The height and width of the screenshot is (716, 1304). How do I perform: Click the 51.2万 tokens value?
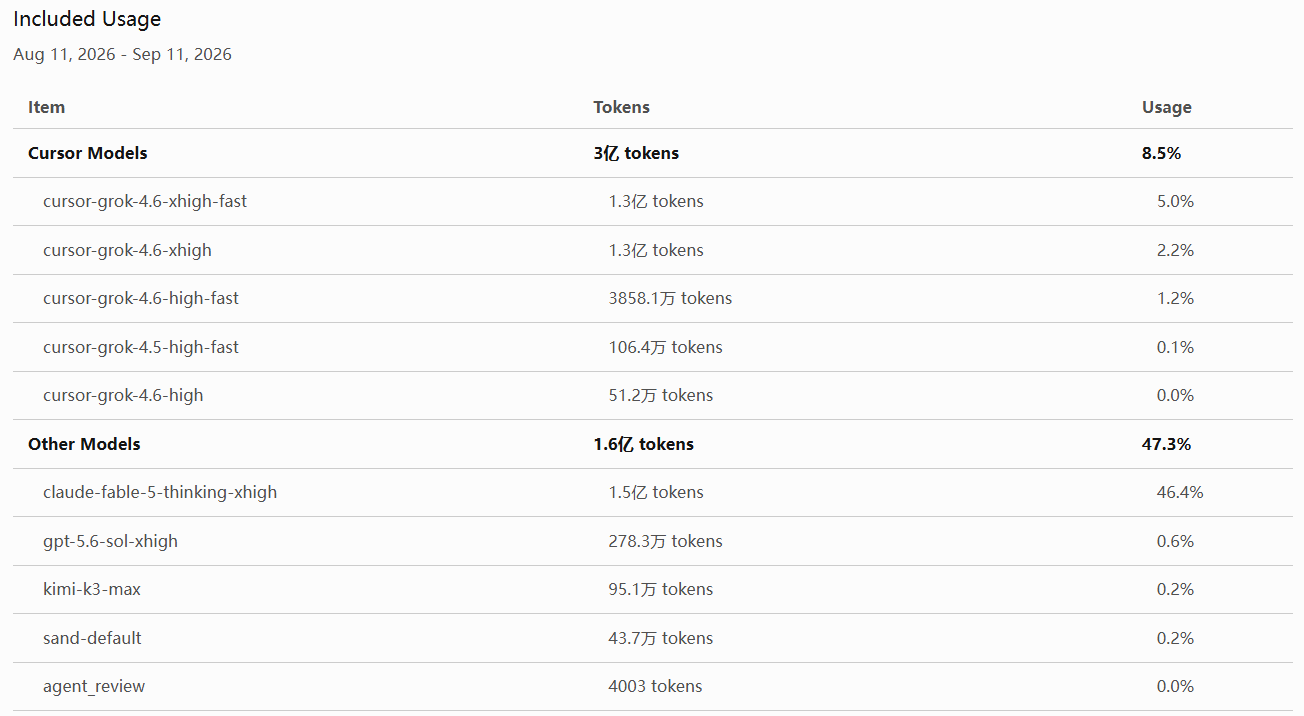tap(661, 395)
